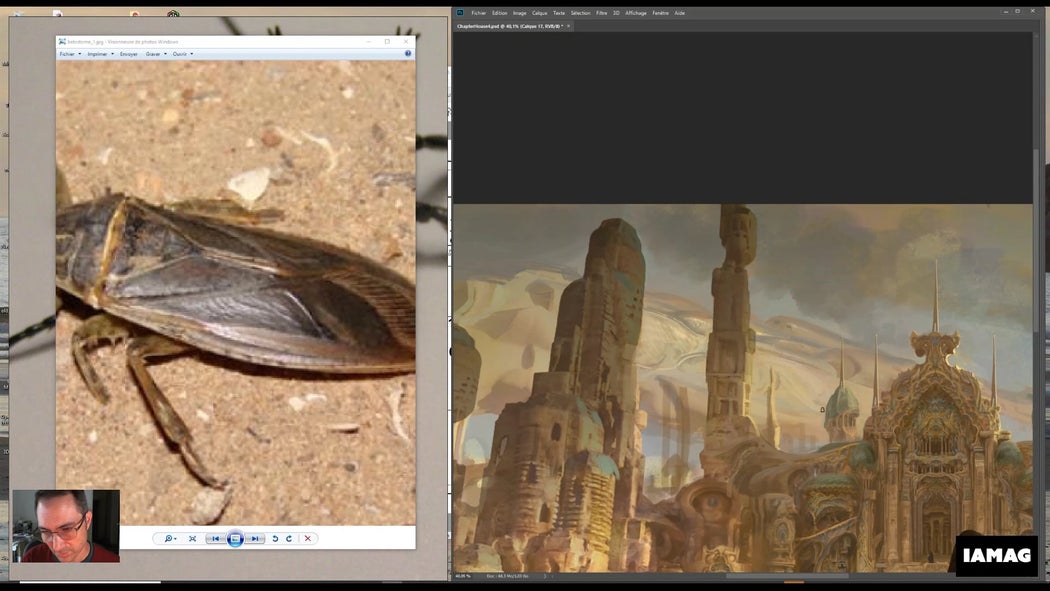Click the fit-to-window icon in Photo Viewer

point(192,538)
